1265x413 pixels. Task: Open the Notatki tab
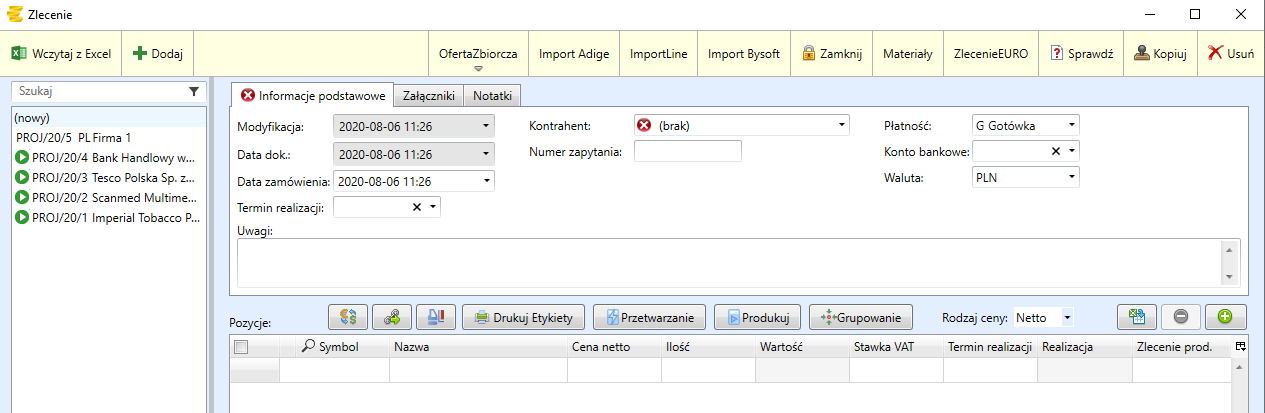(493, 95)
